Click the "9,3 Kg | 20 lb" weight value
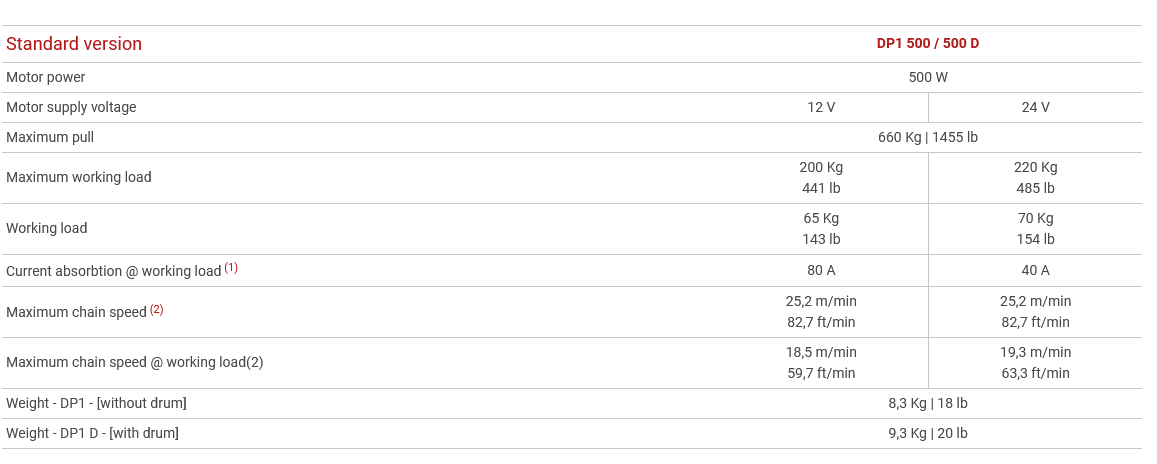 click(x=928, y=433)
